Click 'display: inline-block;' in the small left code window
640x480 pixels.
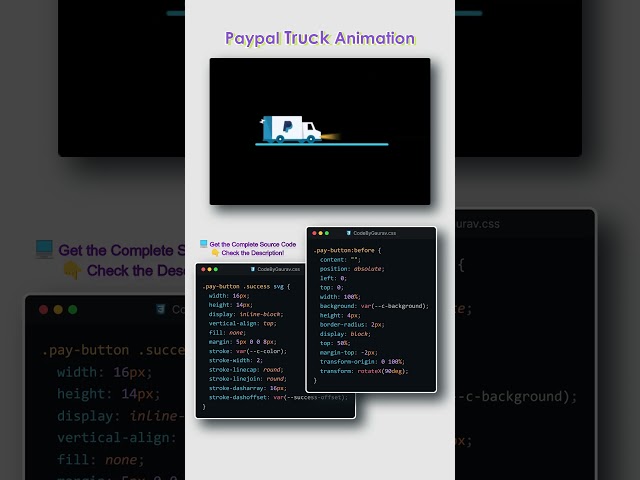pos(246,314)
